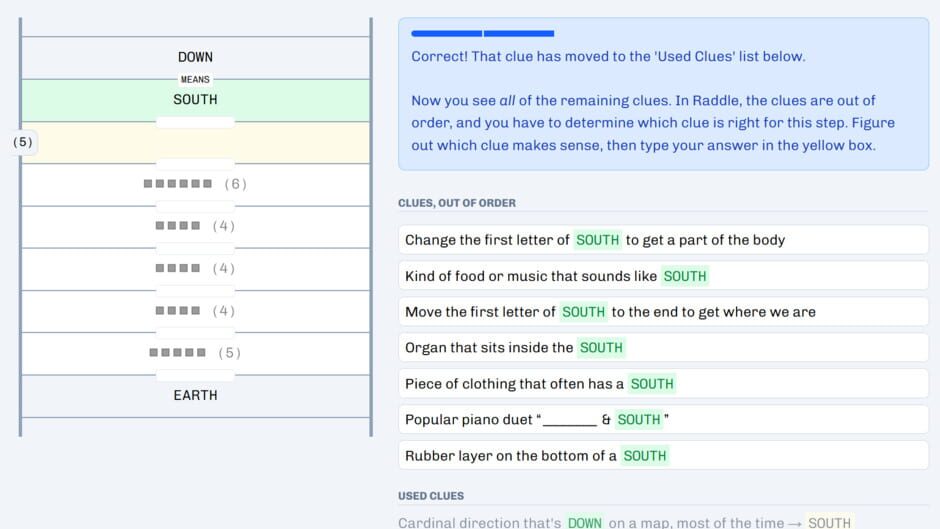Select the 'Organ that sits inside' clue

(663, 348)
